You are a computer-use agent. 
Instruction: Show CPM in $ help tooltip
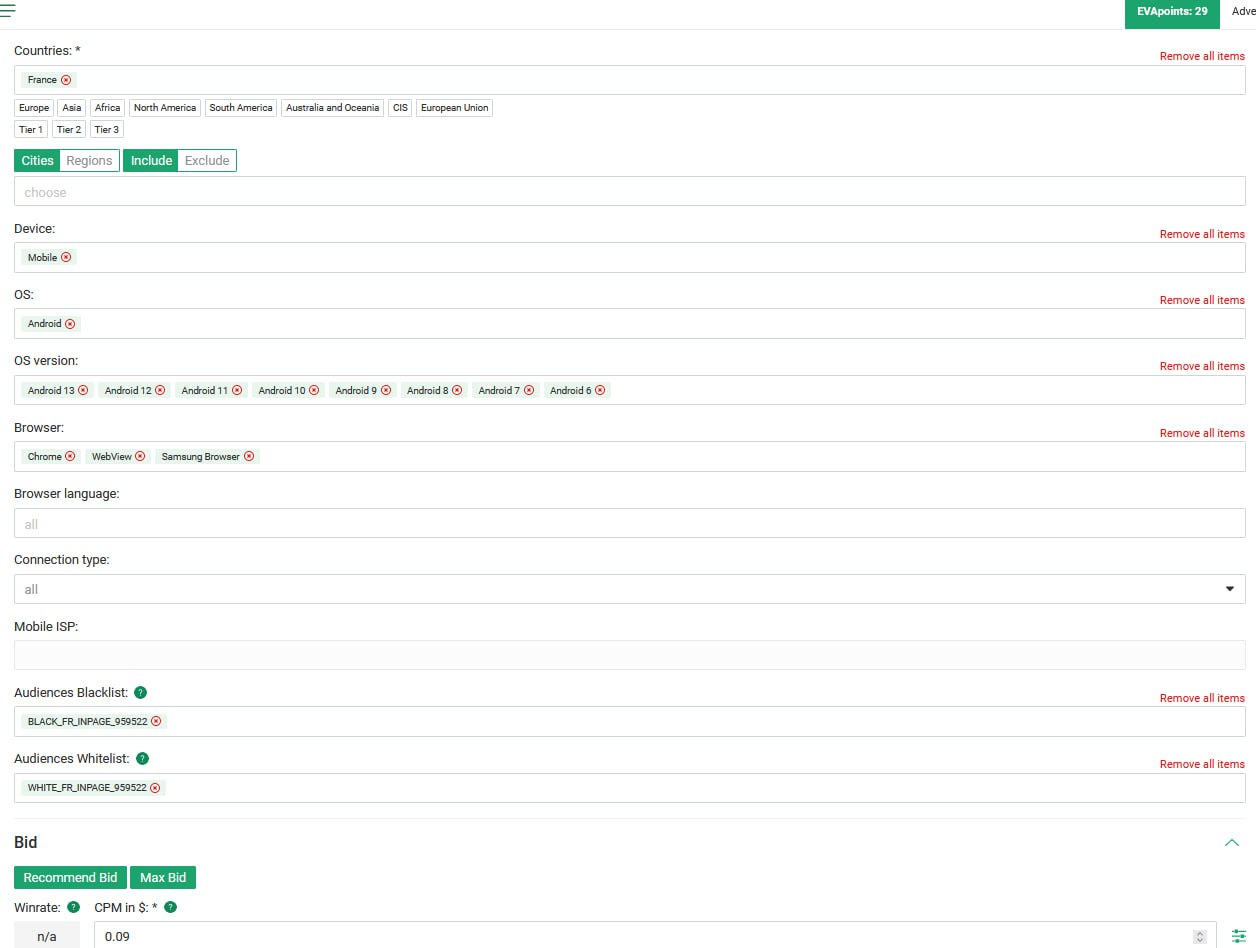pos(170,907)
